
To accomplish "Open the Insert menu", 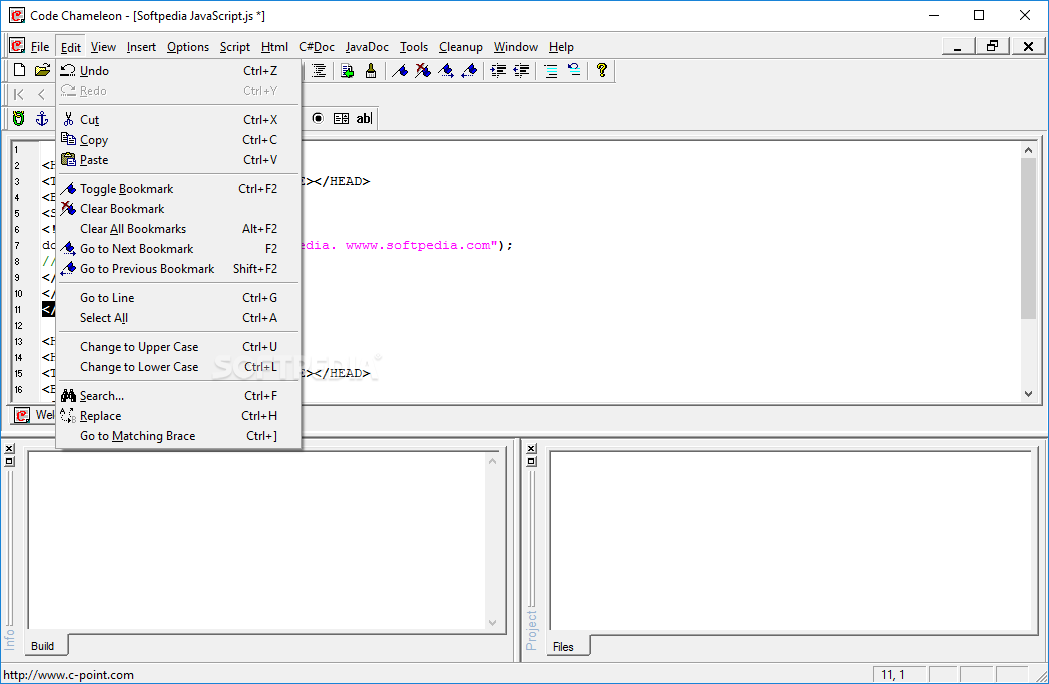I will [x=141, y=47].
